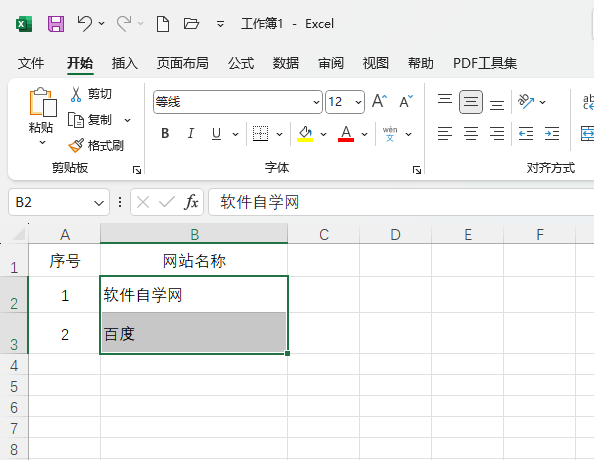This screenshot has width=594, height=460.
Task: Click the Redo arrow icon
Action: pyautogui.click(x=124, y=23)
